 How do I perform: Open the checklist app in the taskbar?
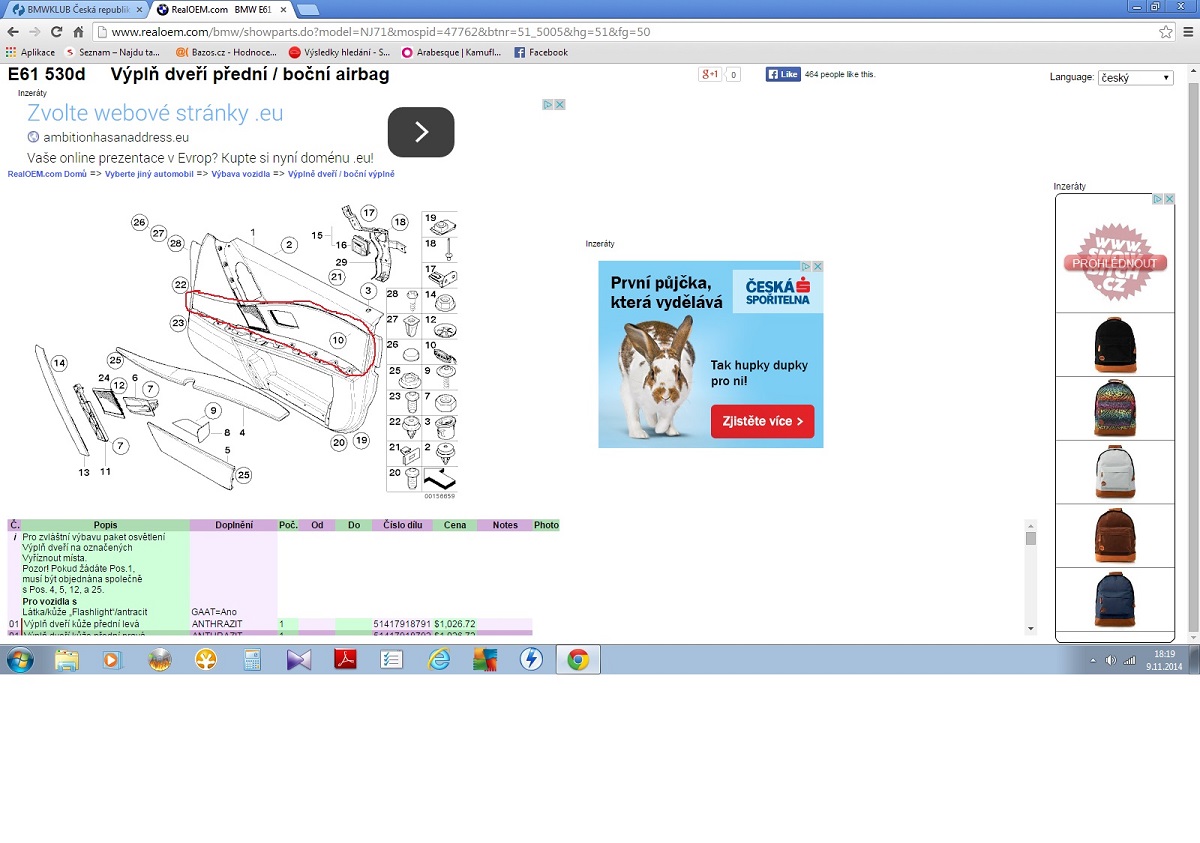[x=392, y=660]
